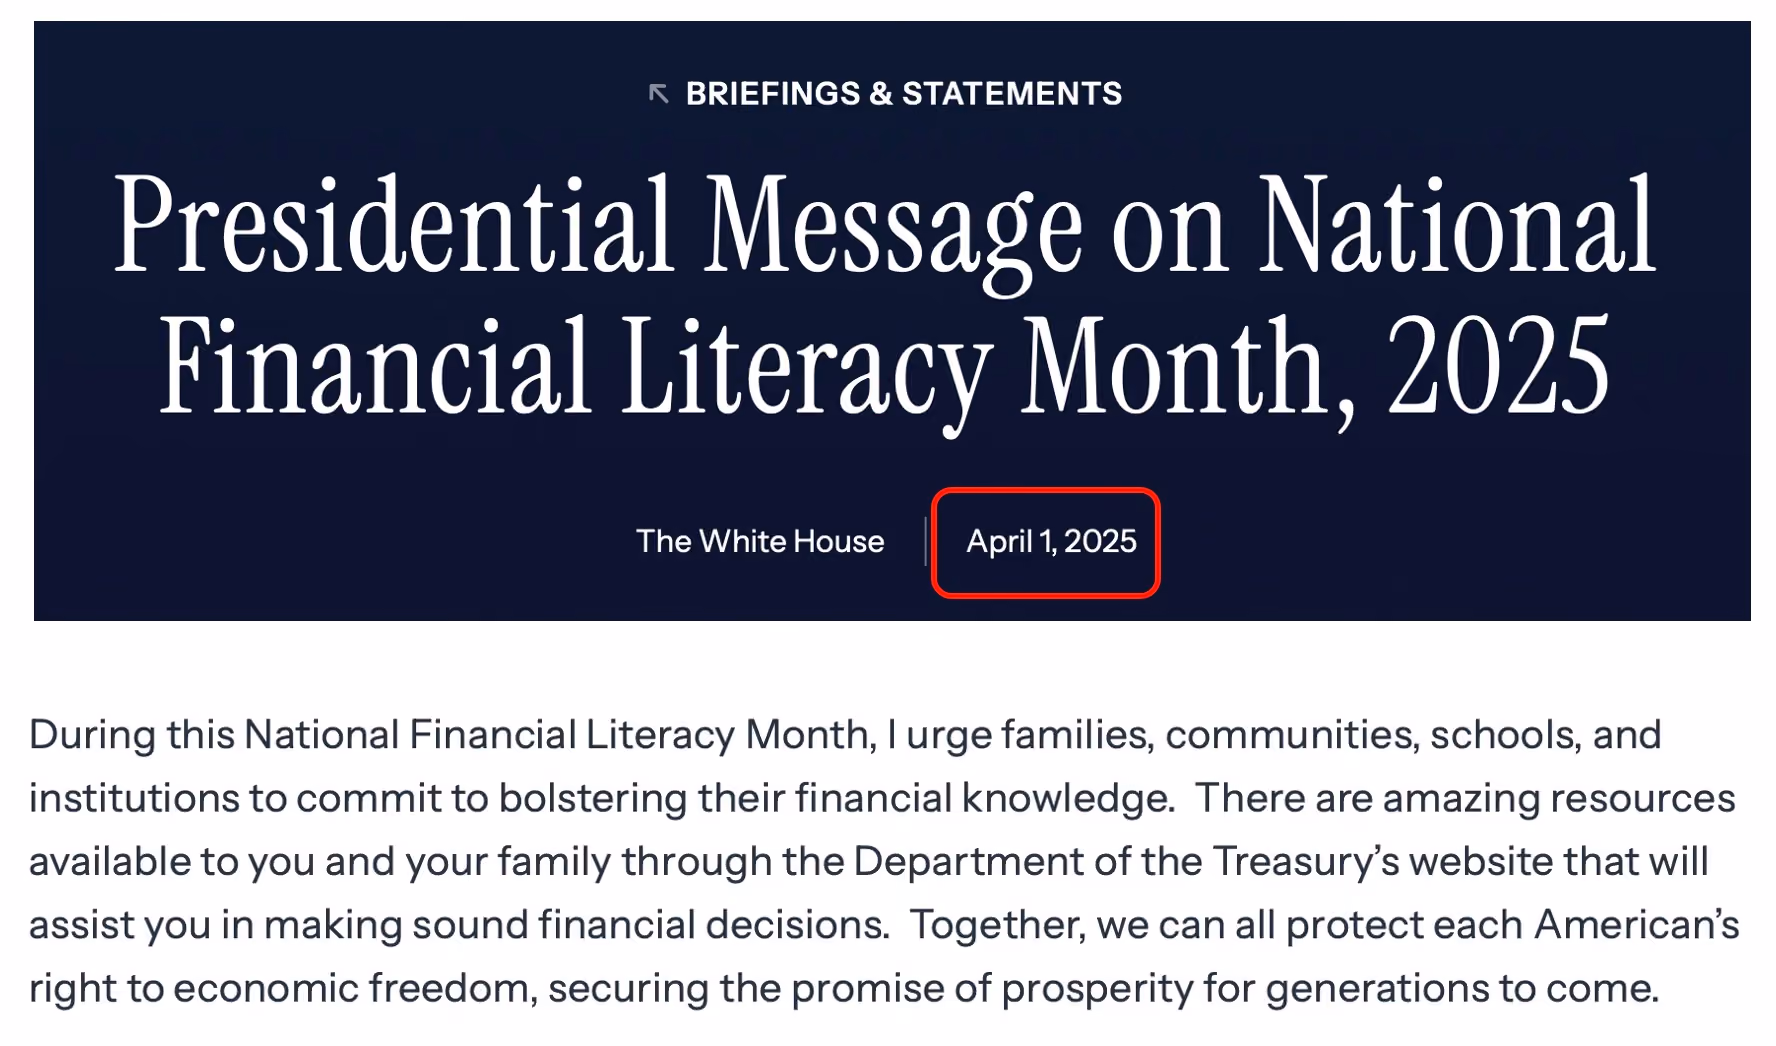Select the word Literacy in the headline
The image size is (1776, 1046).
pos(806,370)
